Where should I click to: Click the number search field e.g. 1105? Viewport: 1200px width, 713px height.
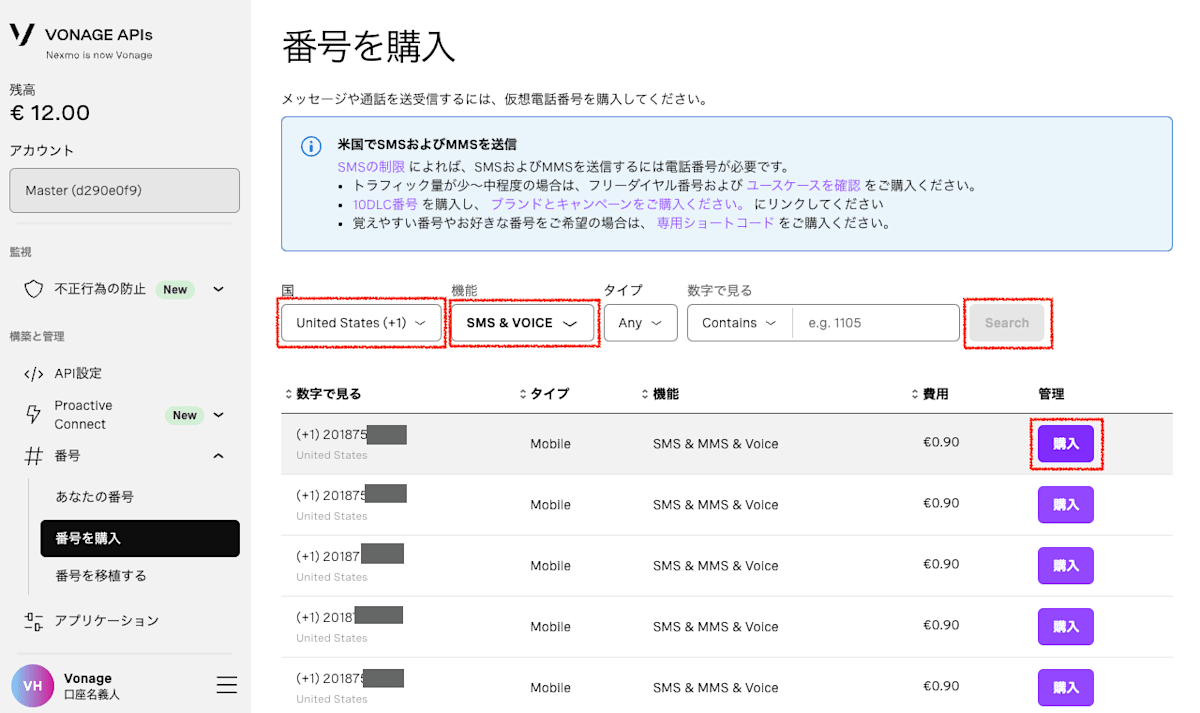[x=876, y=323]
